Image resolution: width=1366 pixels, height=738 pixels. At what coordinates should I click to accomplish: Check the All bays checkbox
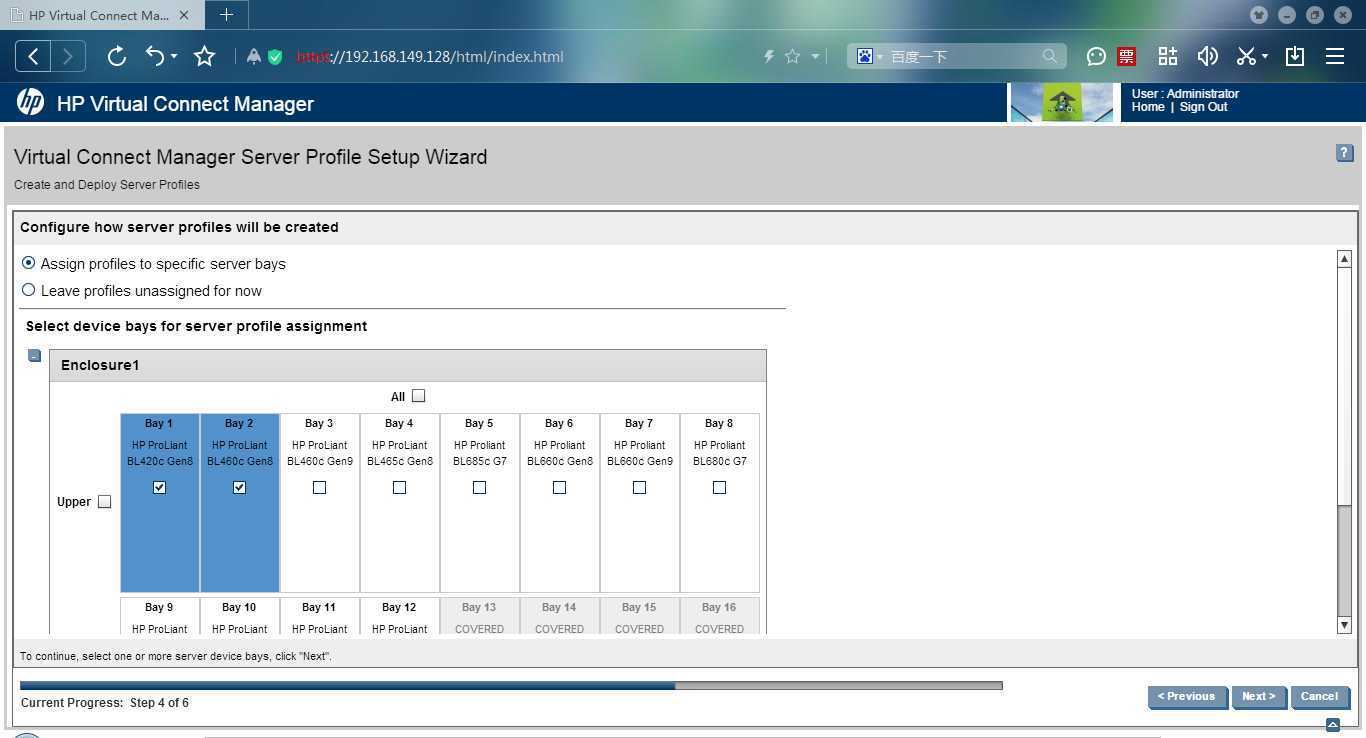pos(418,396)
